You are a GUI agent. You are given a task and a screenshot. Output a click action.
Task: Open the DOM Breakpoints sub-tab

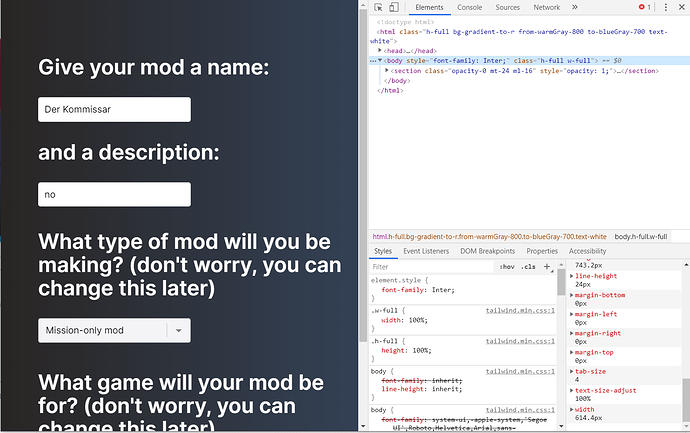pyautogui.click(x=488, y=251)
